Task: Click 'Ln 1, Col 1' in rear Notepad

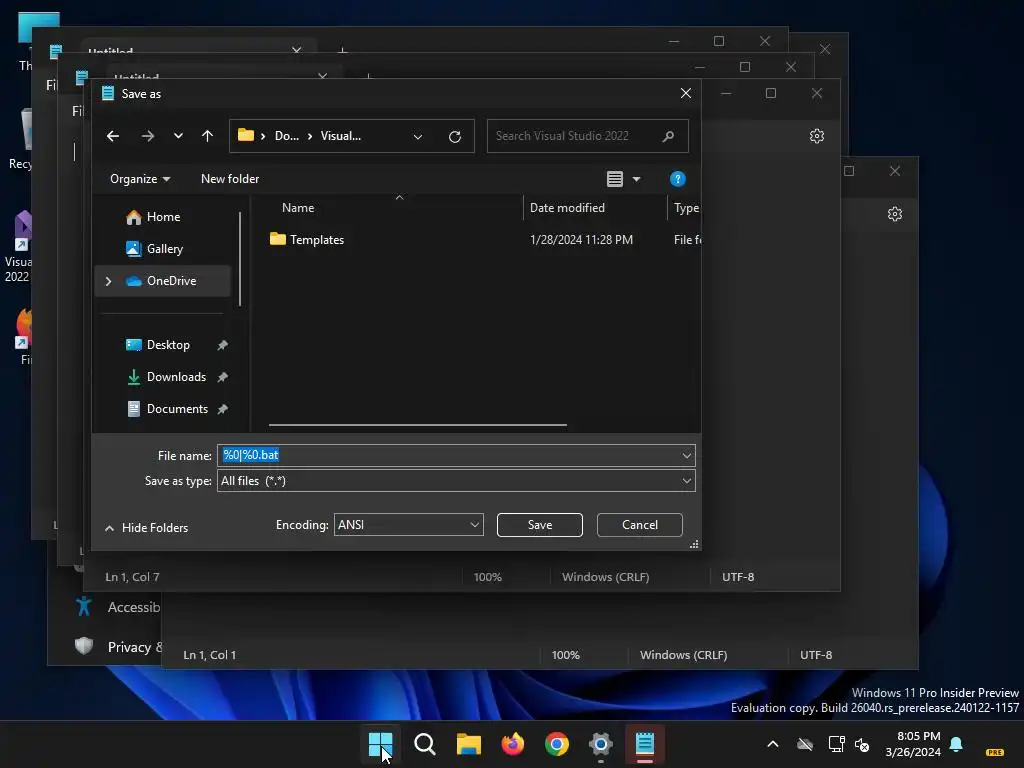Action: pos(210,654)
